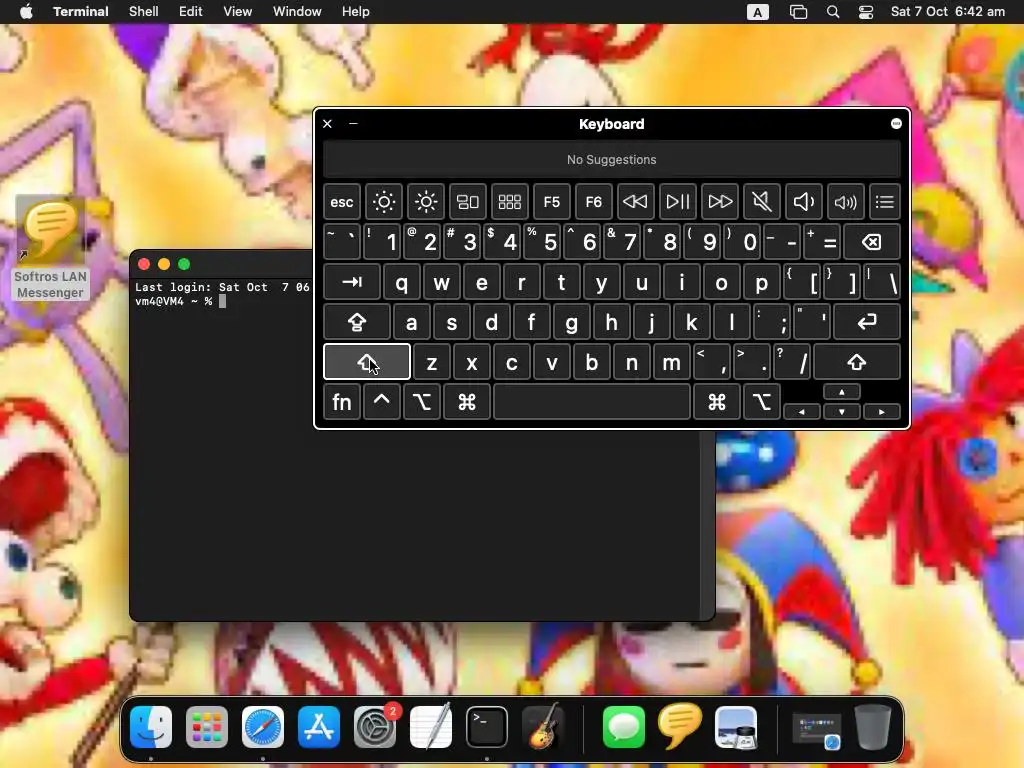Open the Help menu
The width and height of the screenshot is (1024, 768).
tap(356, 11)
